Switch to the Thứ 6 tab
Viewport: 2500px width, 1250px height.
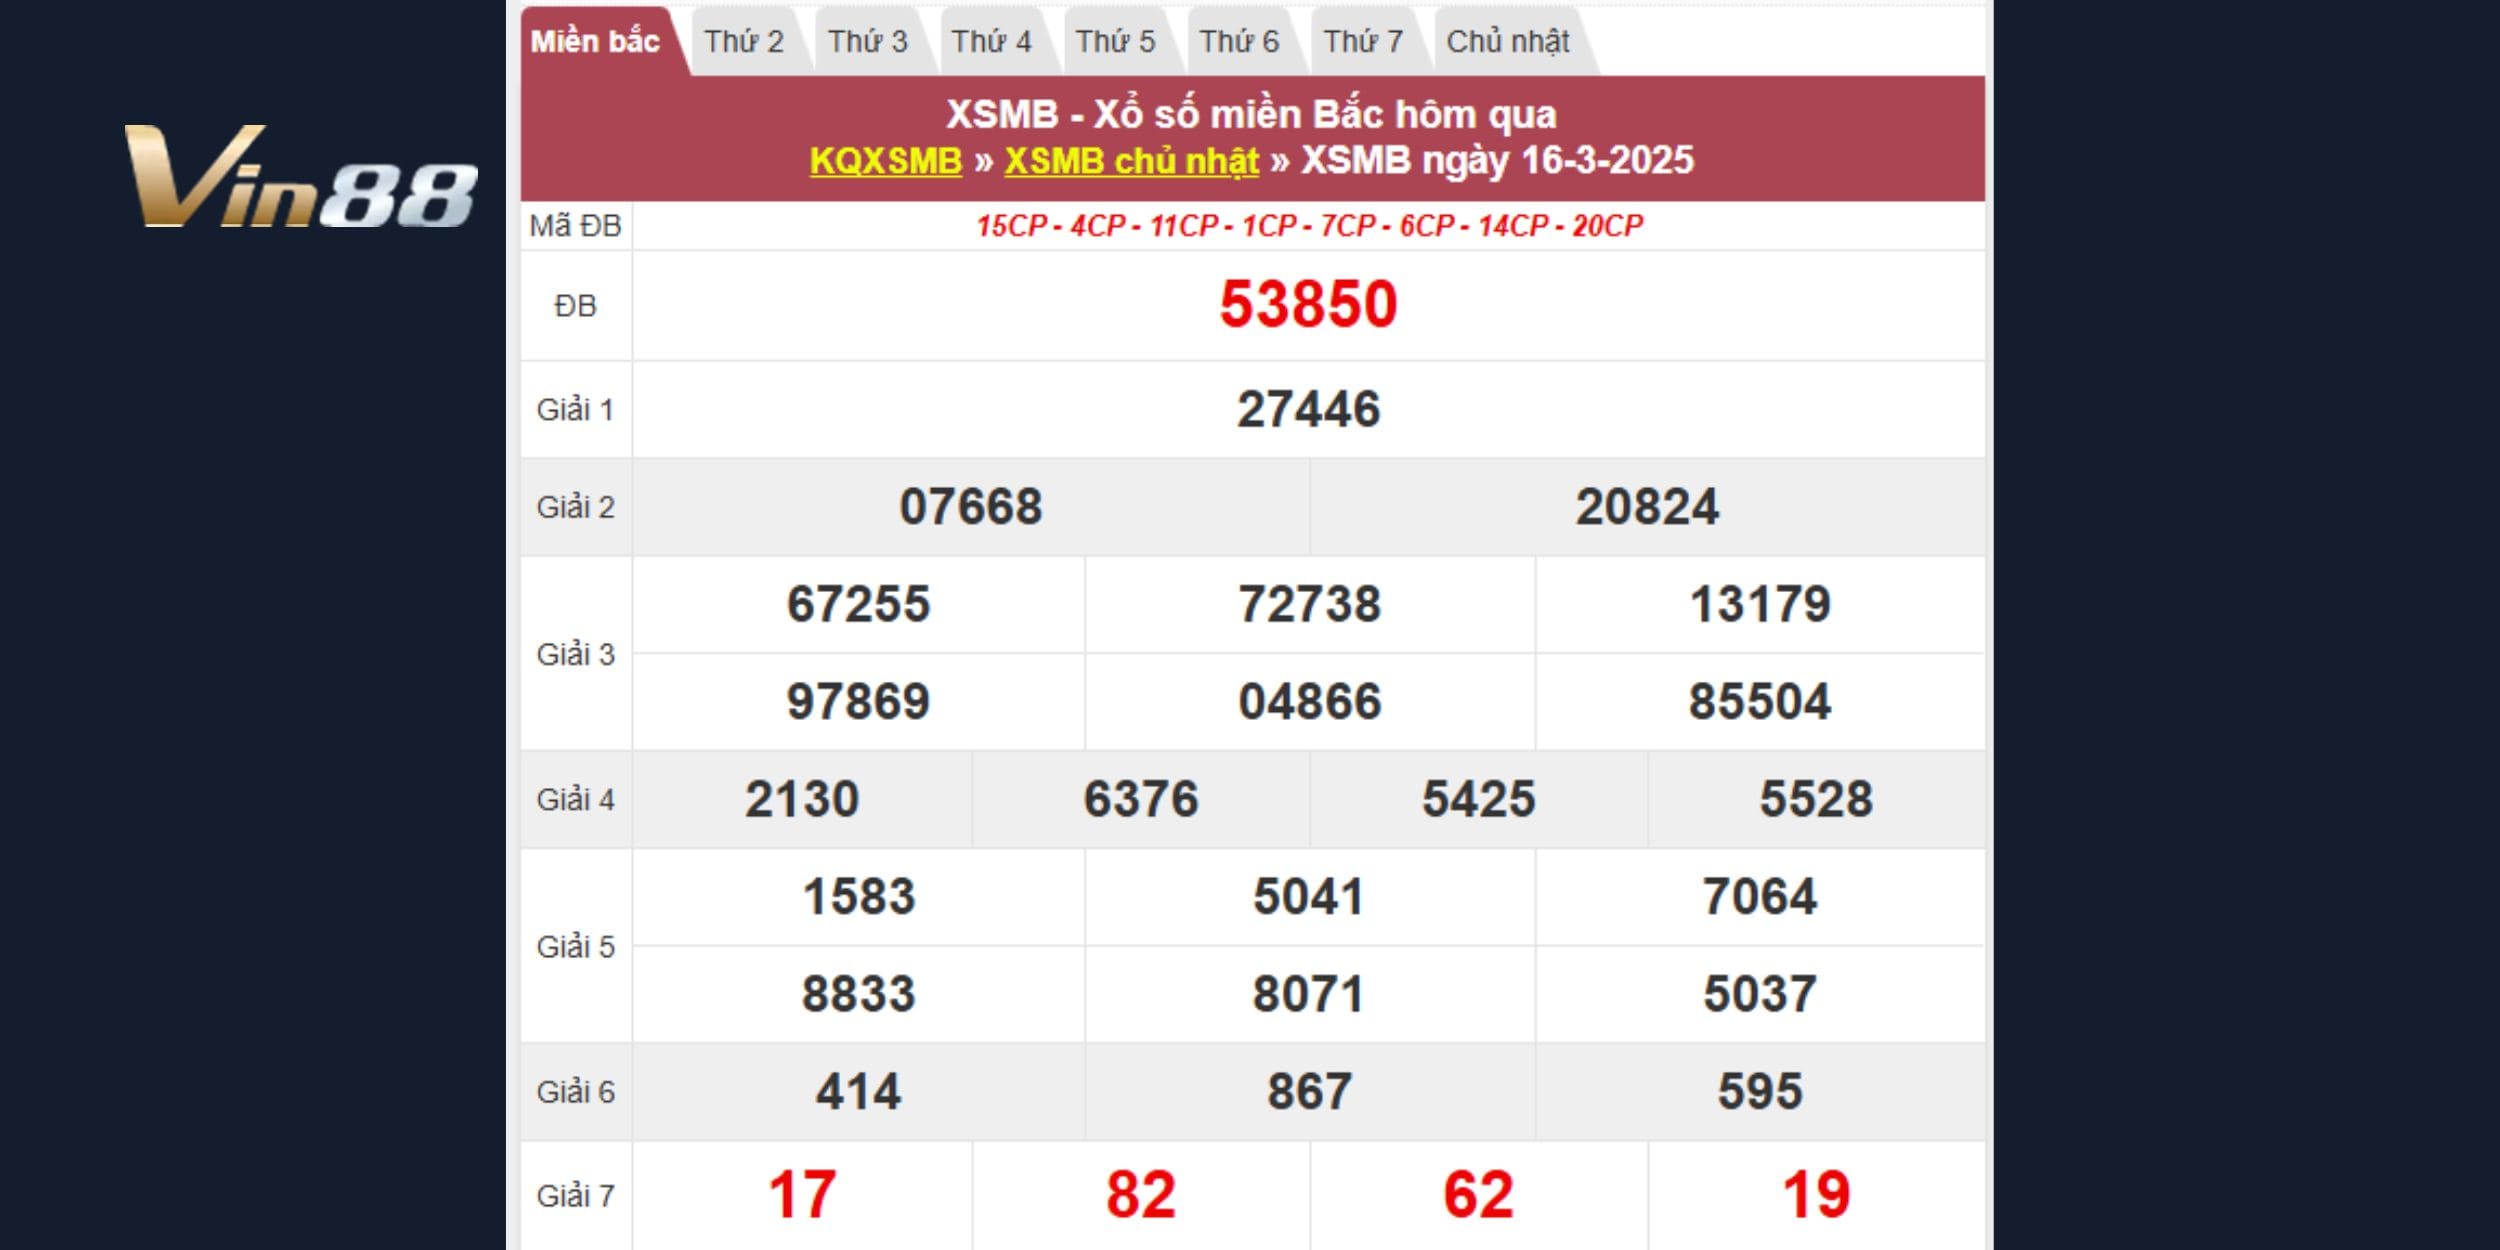(1240, 42)
